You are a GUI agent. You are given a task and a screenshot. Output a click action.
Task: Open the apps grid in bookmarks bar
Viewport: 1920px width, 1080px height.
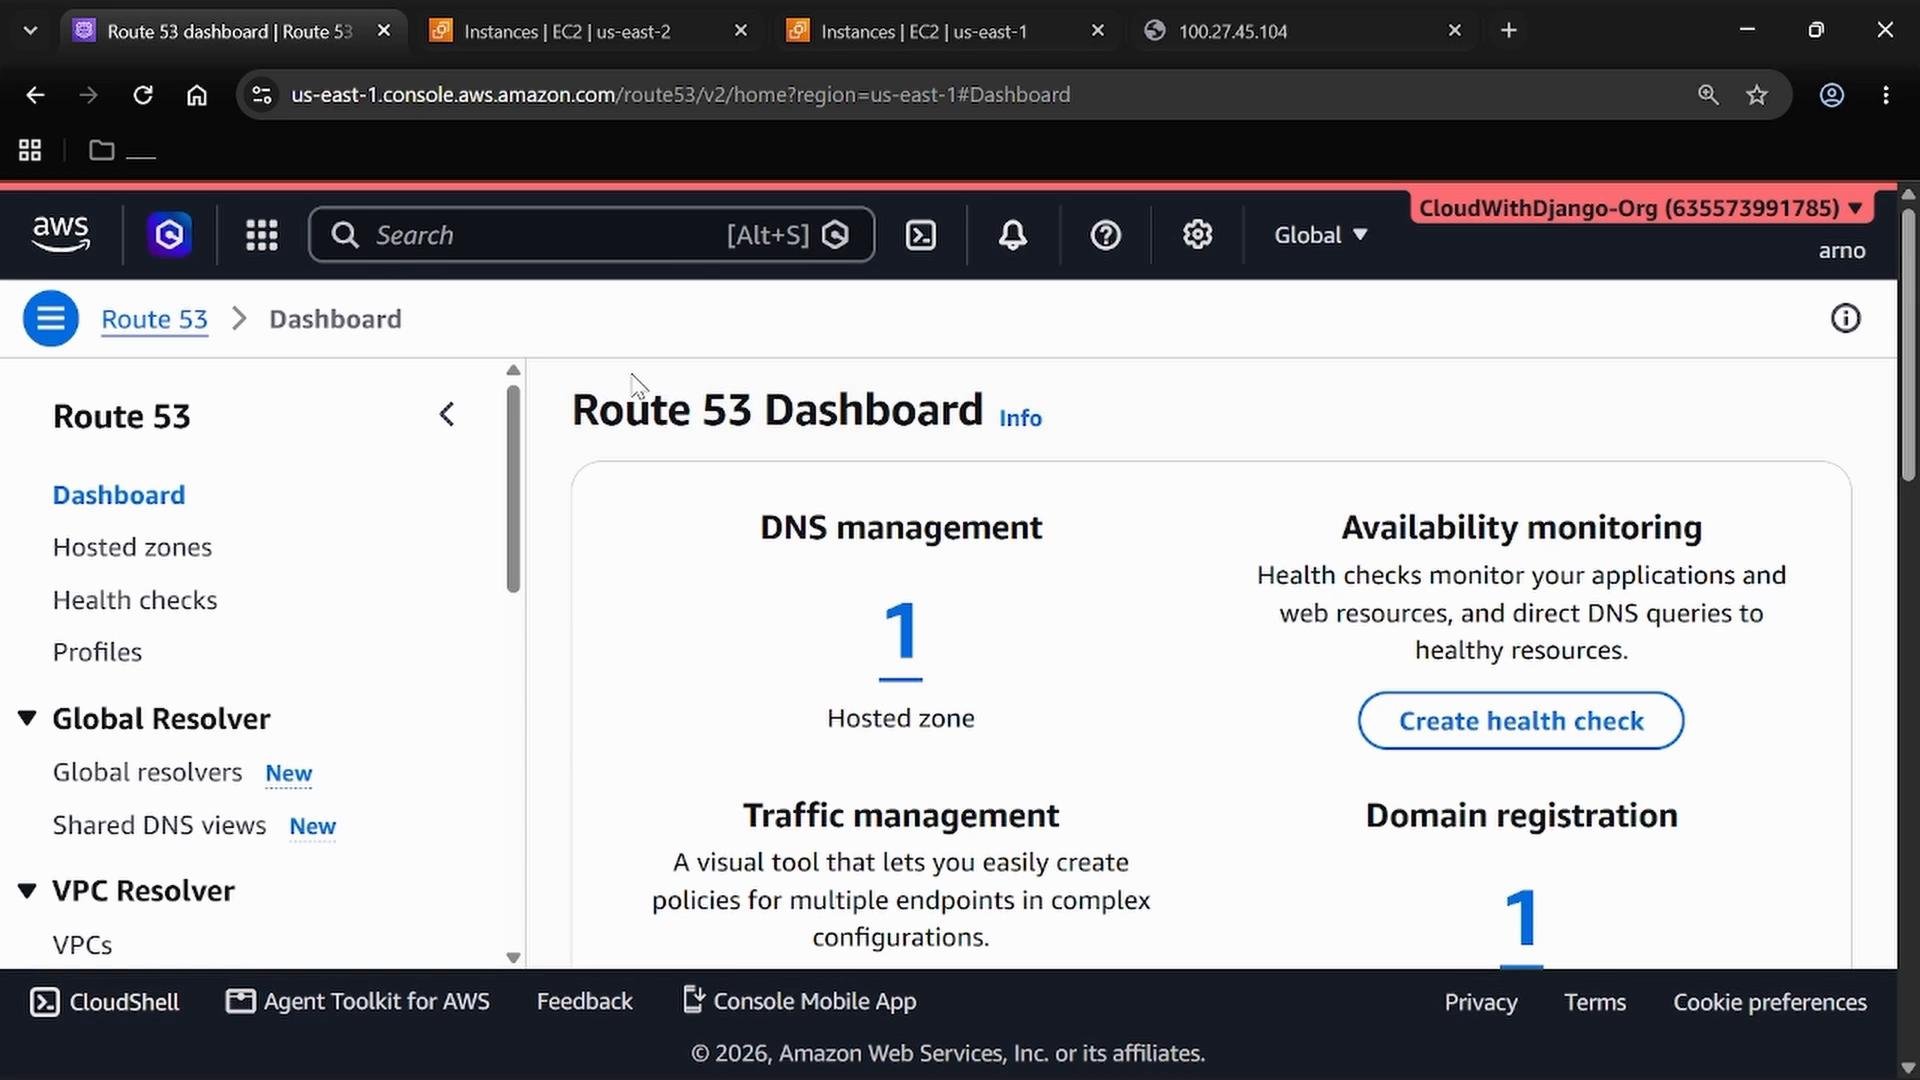[x=30, y=150]
